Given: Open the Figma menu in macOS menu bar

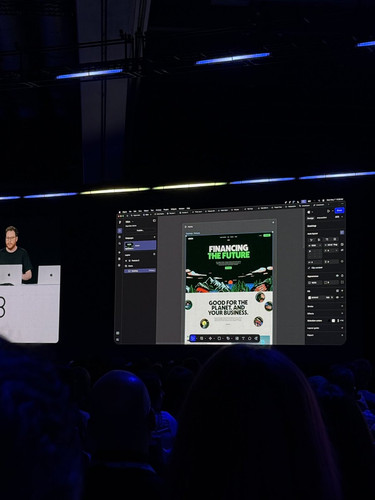Looking at the screenshot, I should click(125, 212).
